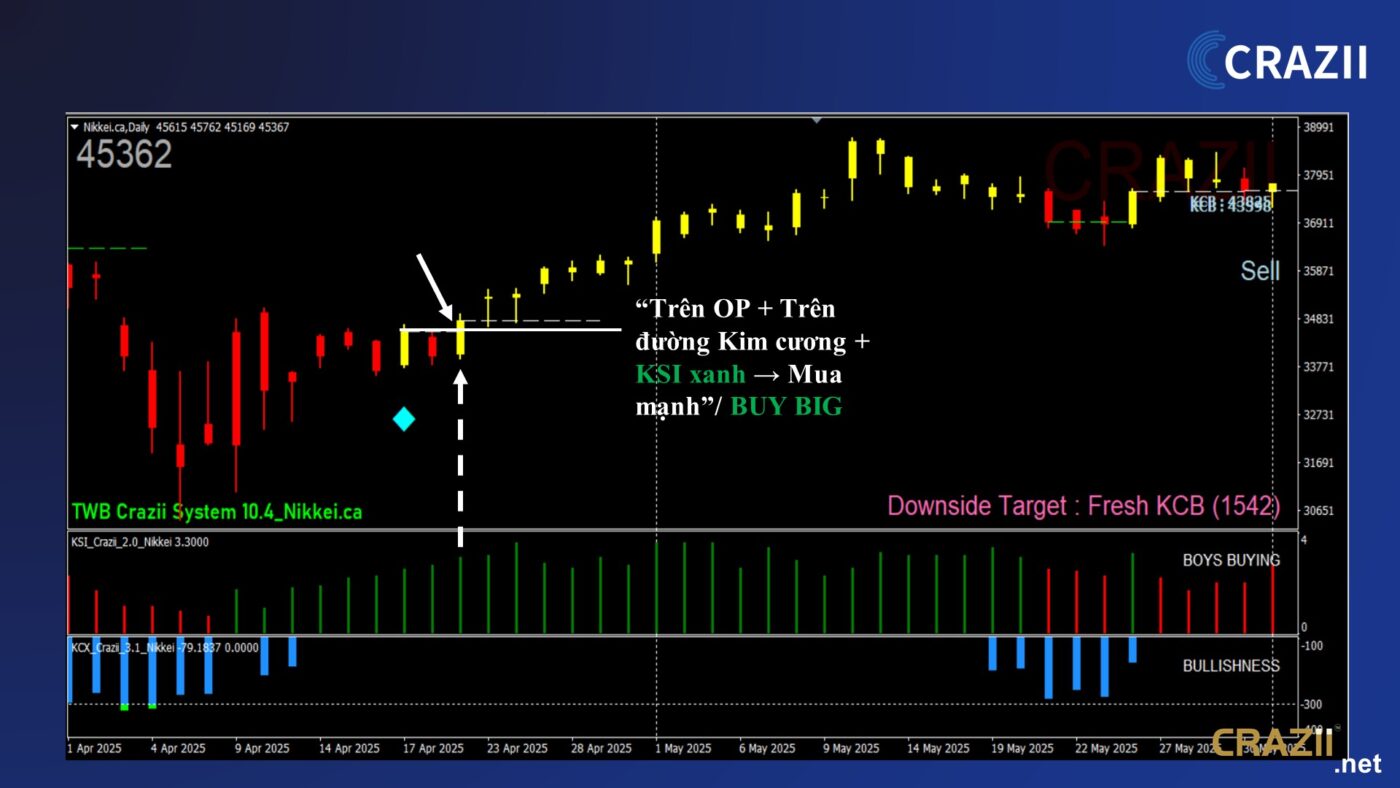1400x788 pixels.
Task: Click the Downside Target Fresh KCB text
Action: (x=1083, y=506)
